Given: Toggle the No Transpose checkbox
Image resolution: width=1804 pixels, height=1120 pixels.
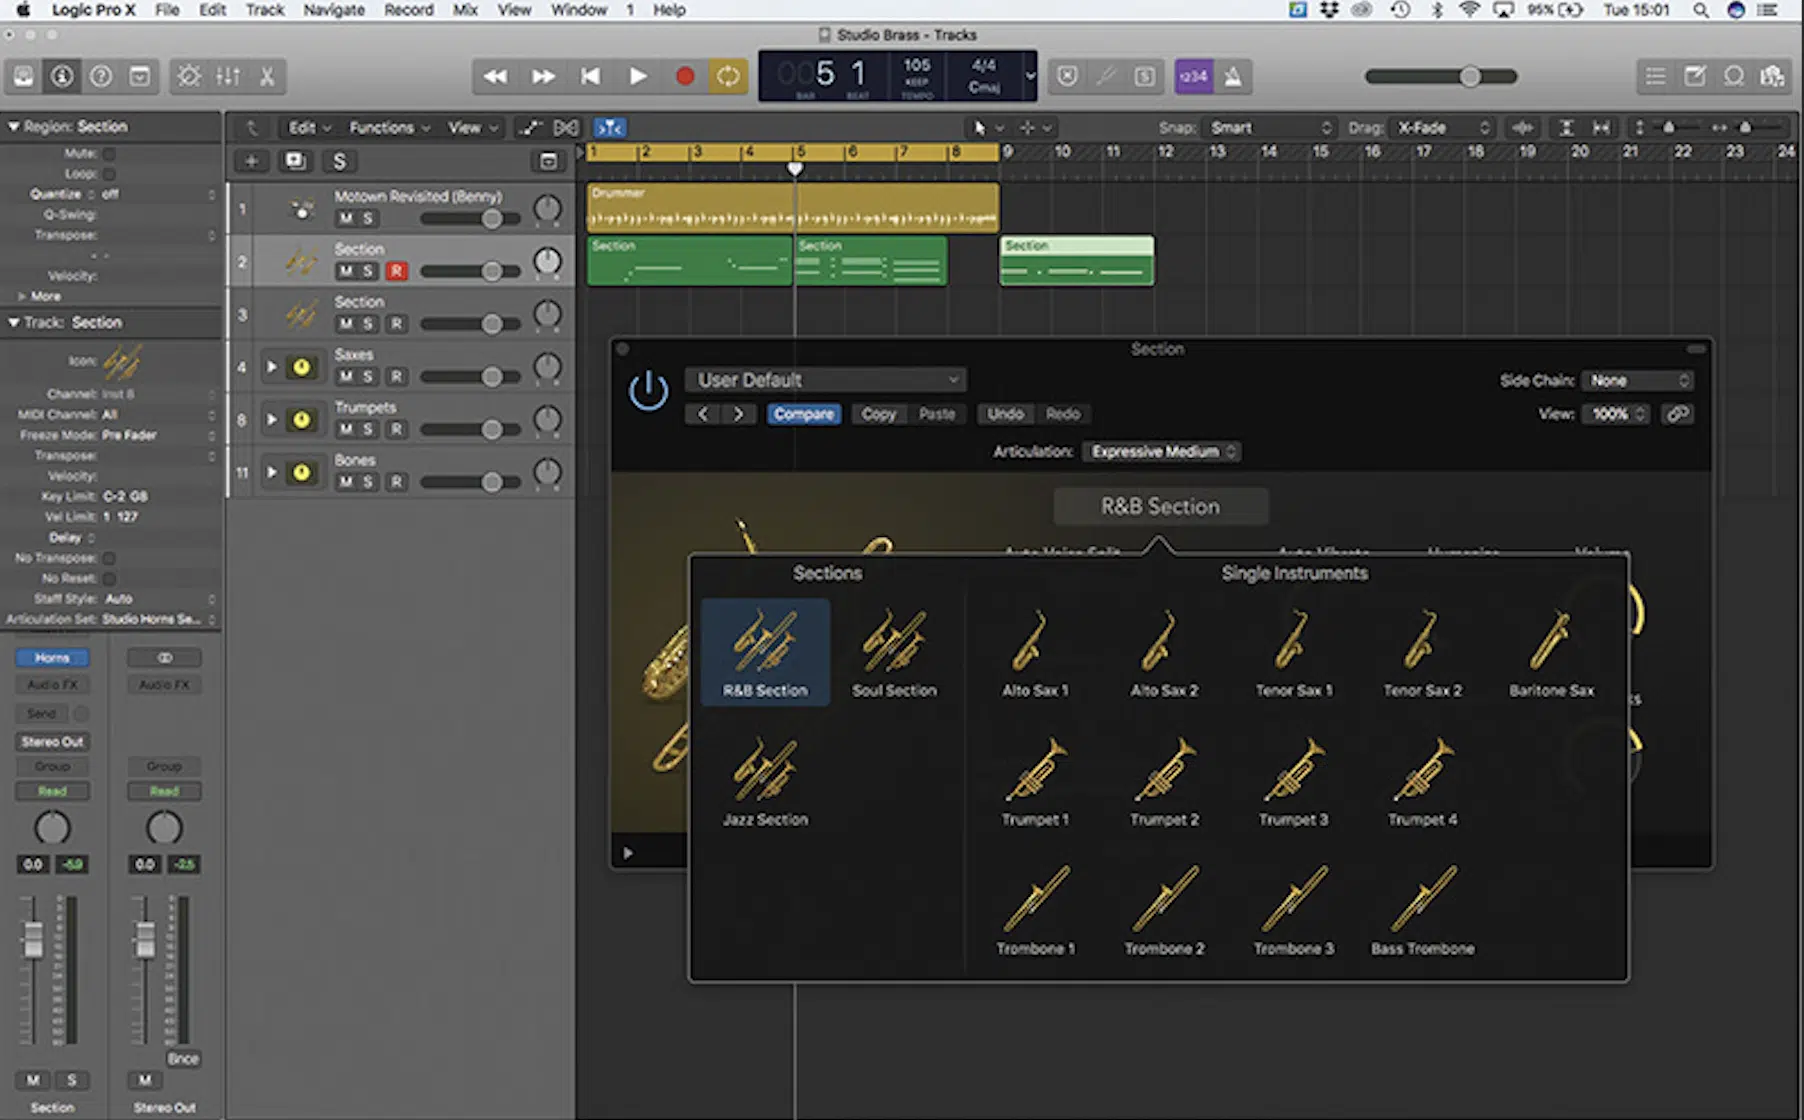Looking at the screenshot, I should coord(109,558).
